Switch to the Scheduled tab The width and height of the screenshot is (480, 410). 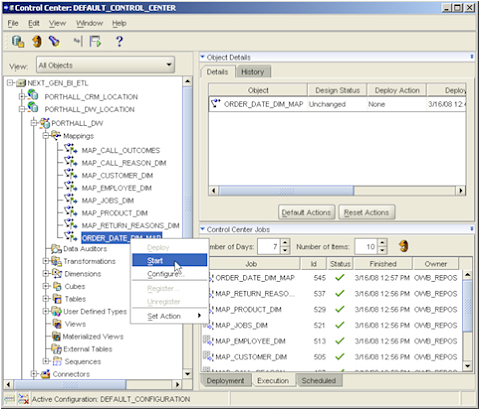click(319, 381)
